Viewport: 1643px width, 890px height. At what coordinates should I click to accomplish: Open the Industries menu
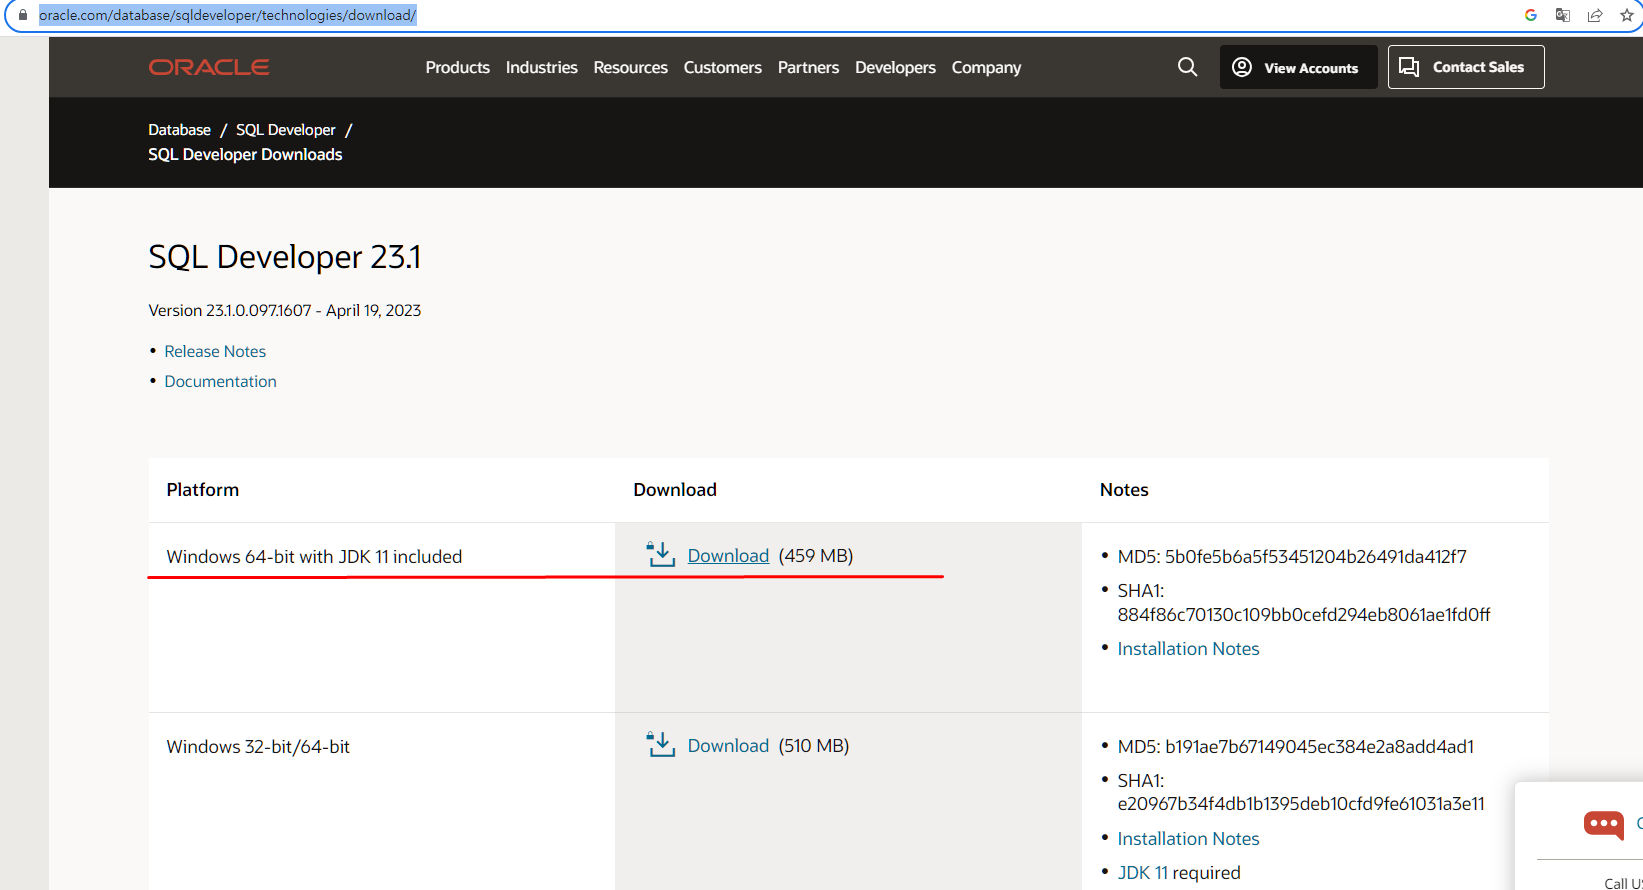click(x=542, y=67)
